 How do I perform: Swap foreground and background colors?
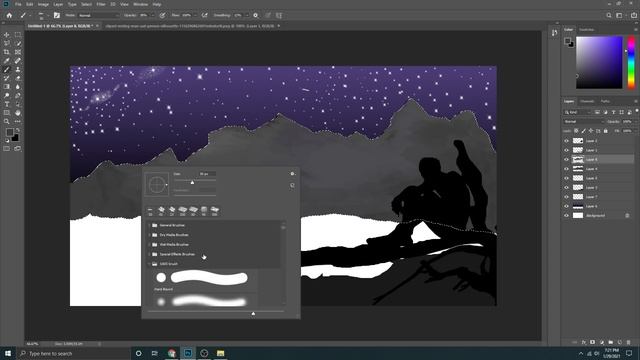(x=18, y=130)
